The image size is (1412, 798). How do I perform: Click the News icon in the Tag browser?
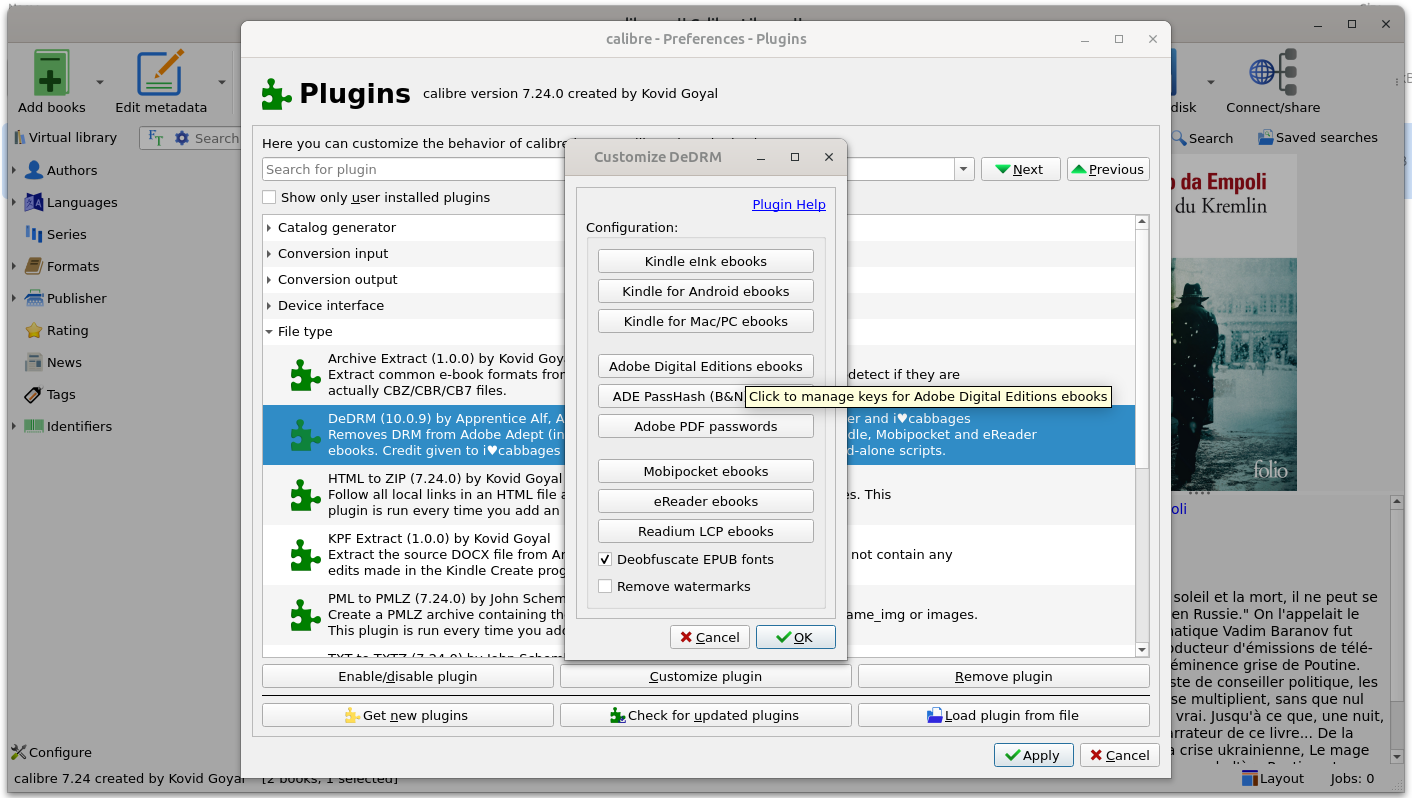tap(35, 362)
